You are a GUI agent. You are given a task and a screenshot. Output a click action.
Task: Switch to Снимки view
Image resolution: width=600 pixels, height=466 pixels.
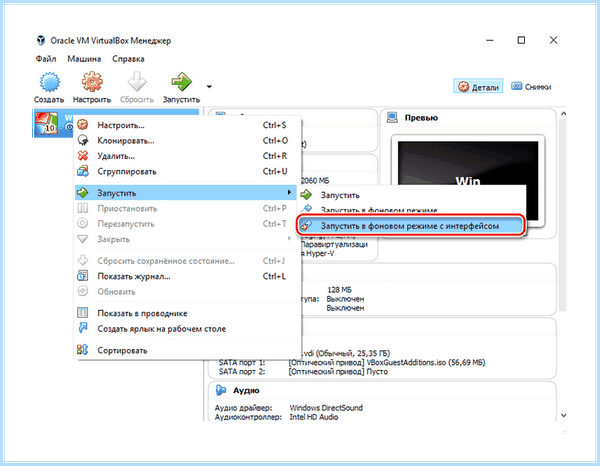point(531,87)
